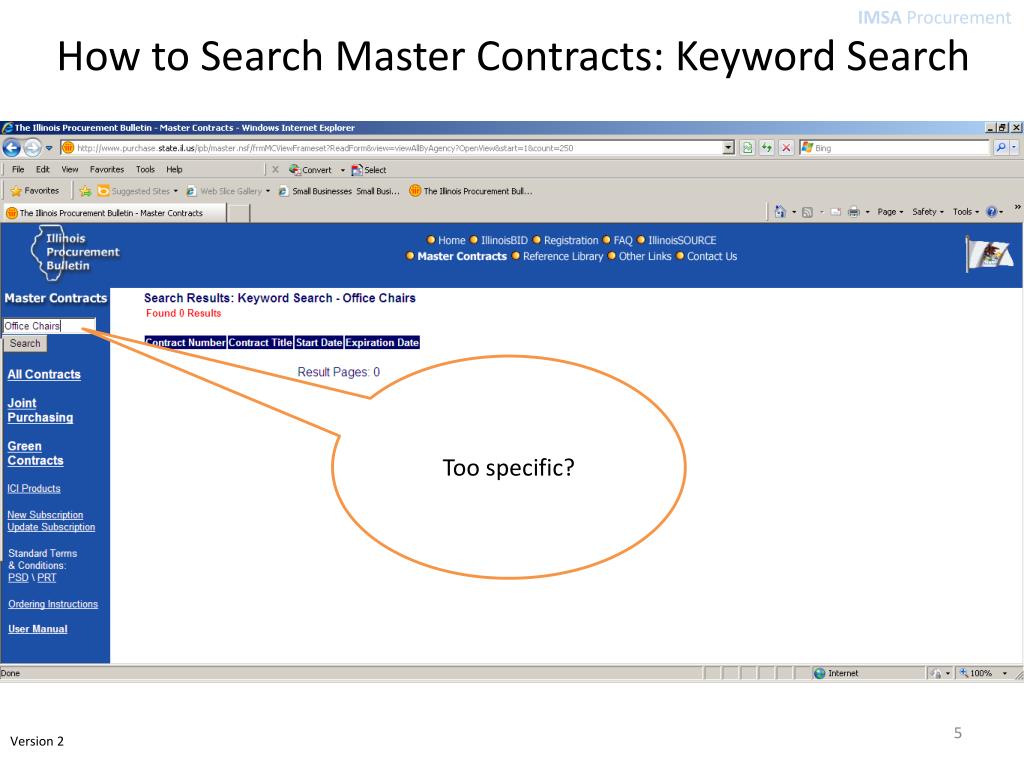Open the Small Businesses favorite link
Image resolution: width=1024 pixels, height=768 pixels.
[x=339, y=191]
